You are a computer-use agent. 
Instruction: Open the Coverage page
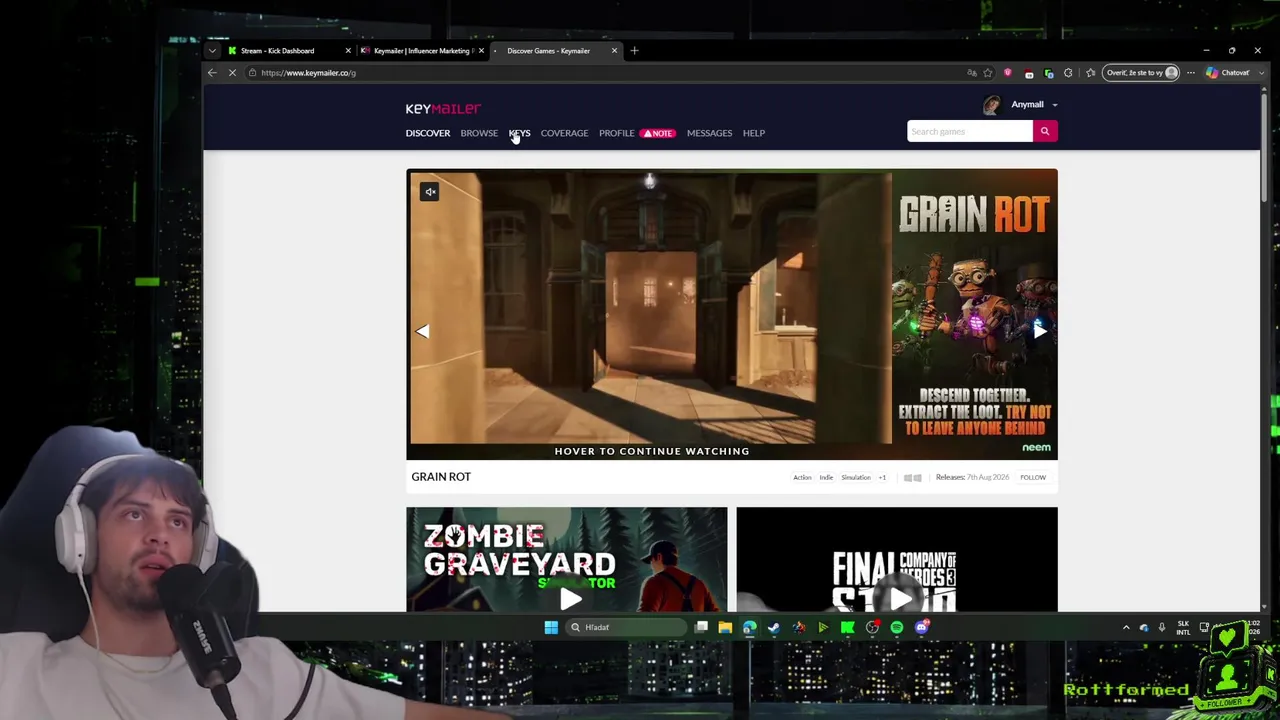[x=564, y=133]
